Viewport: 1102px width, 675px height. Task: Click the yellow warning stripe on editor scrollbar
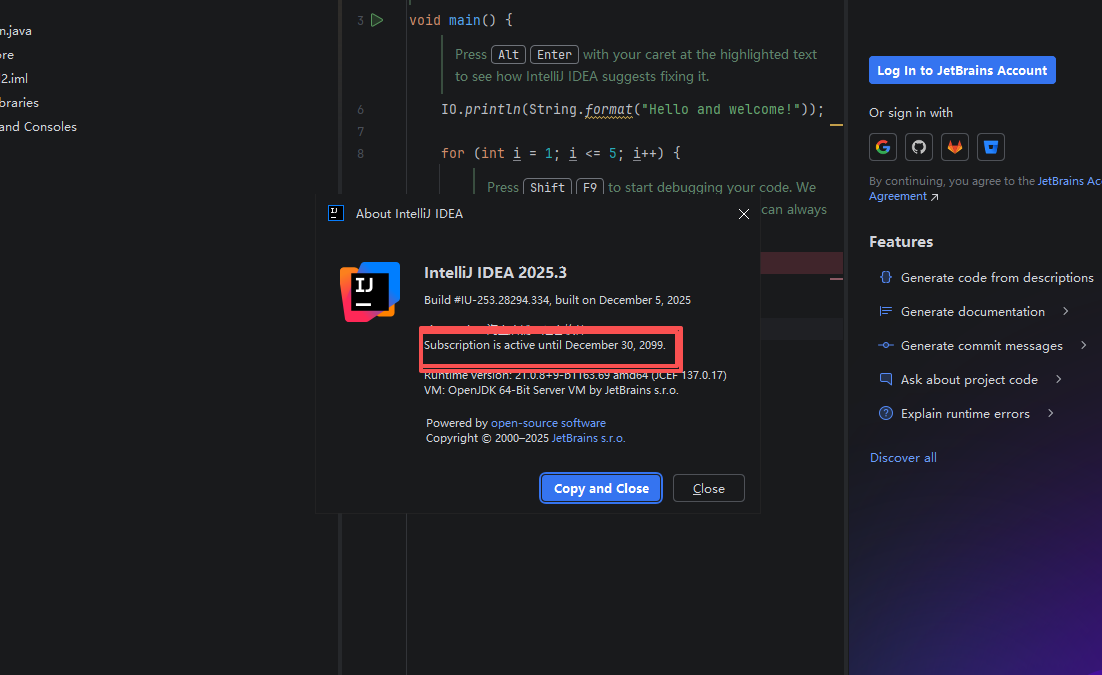pyautogui.click(x=836, y=124)
